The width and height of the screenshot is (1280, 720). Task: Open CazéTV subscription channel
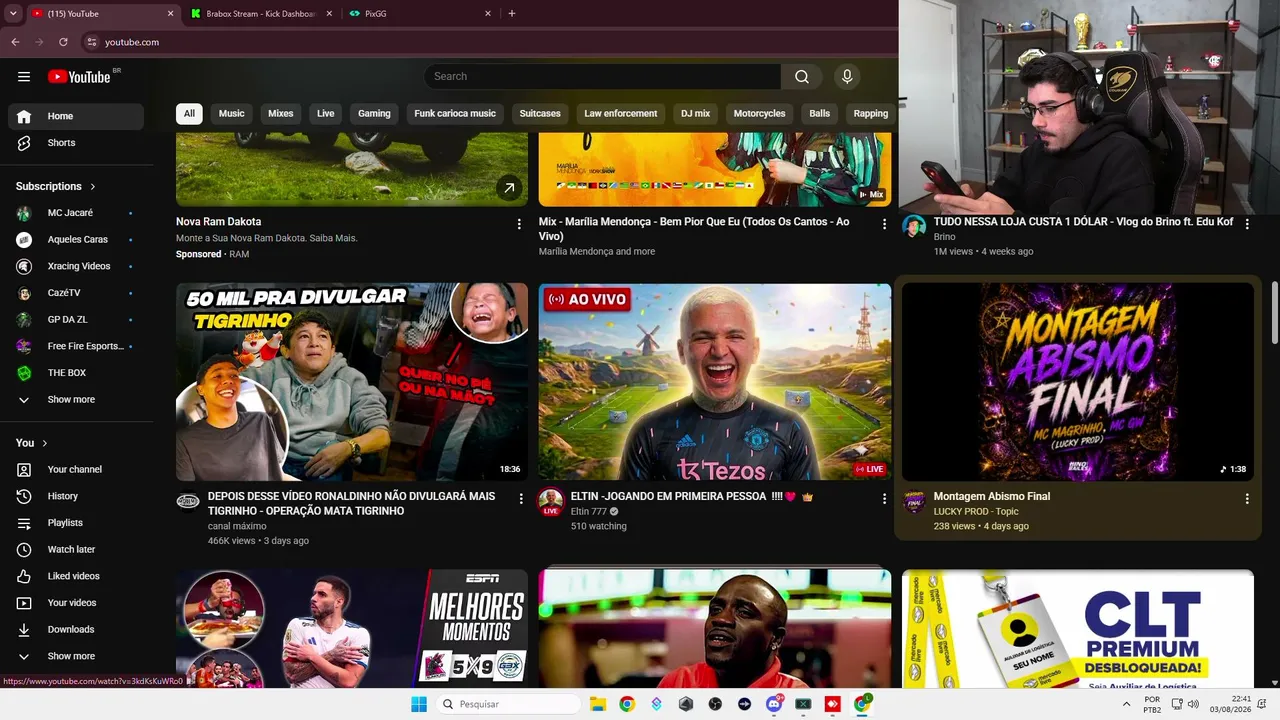point(76,293)
